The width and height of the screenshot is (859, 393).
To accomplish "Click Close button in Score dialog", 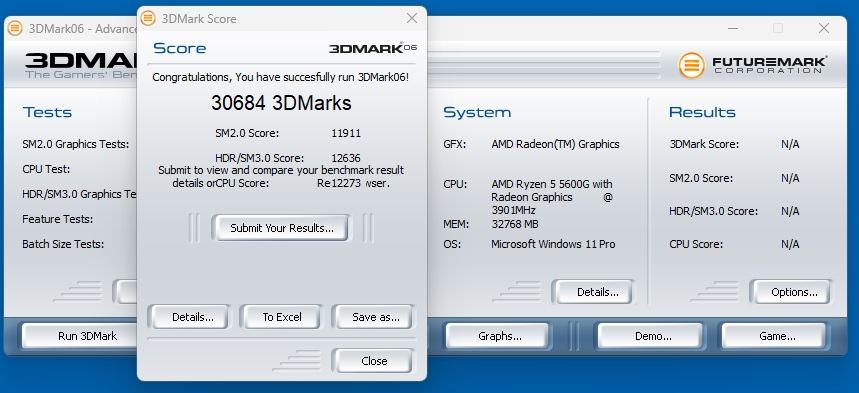I will coord(374,361).
